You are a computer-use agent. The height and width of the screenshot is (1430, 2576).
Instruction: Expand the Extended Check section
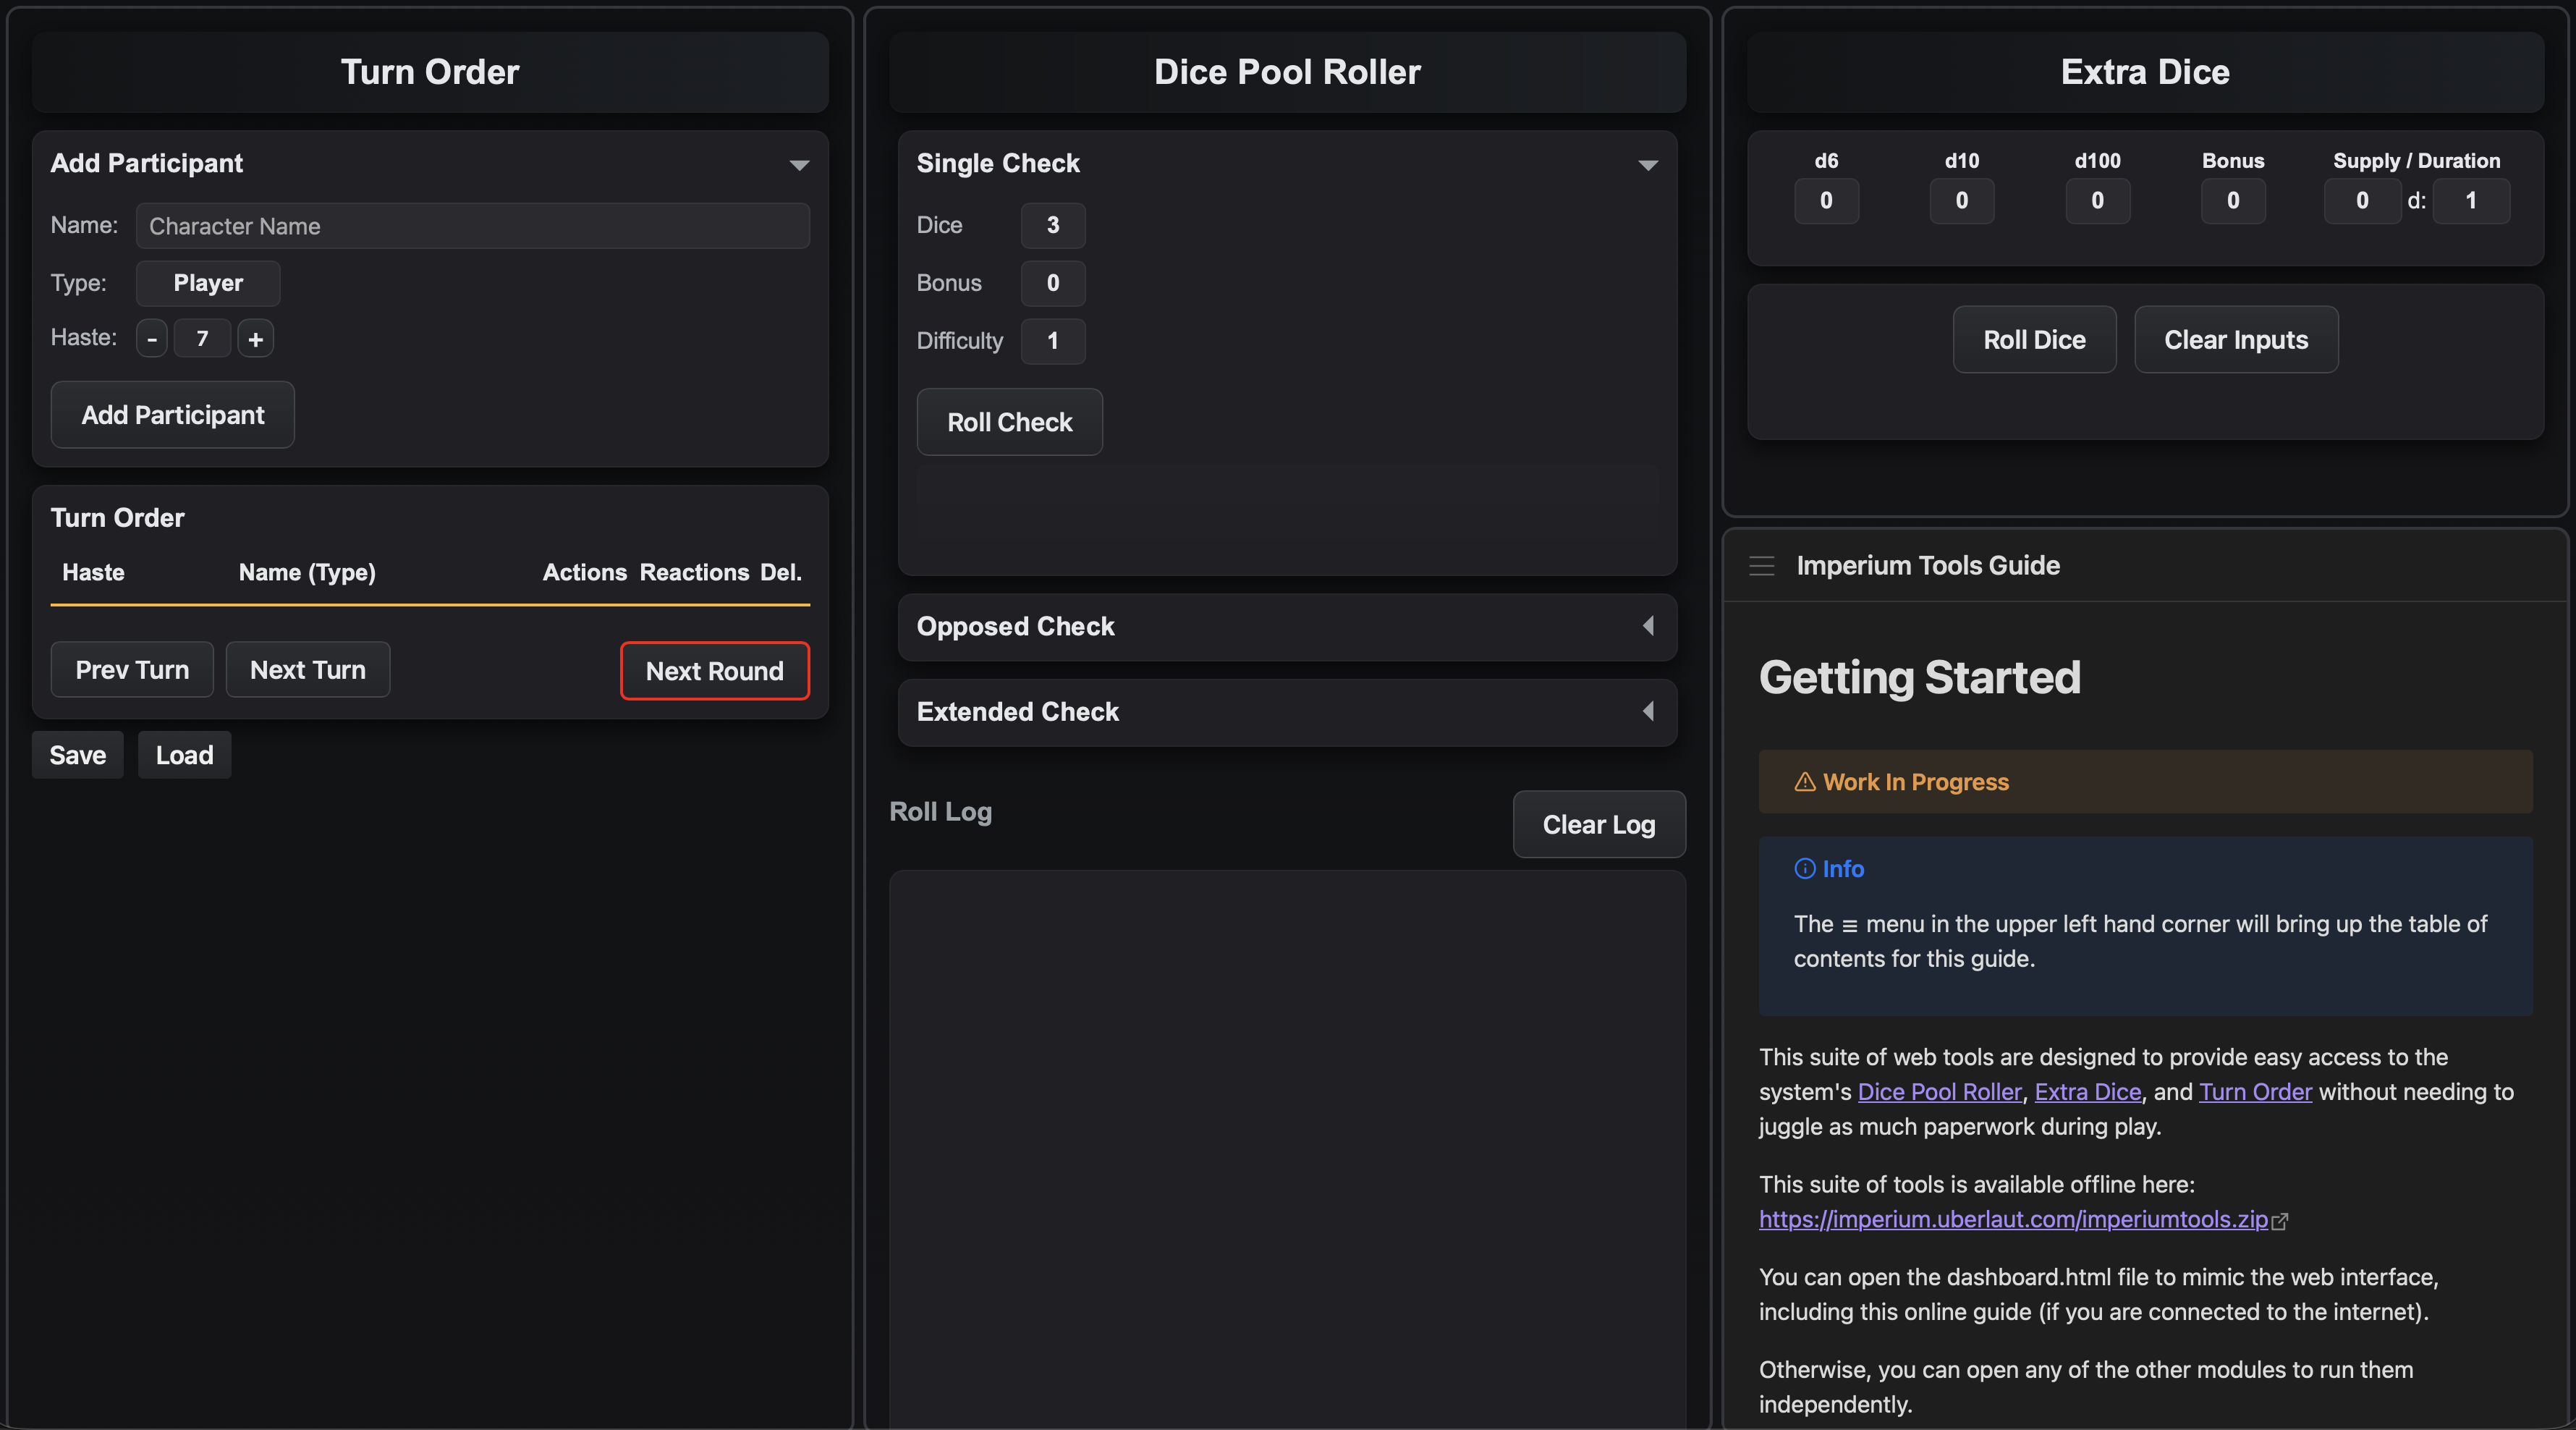1647,711
